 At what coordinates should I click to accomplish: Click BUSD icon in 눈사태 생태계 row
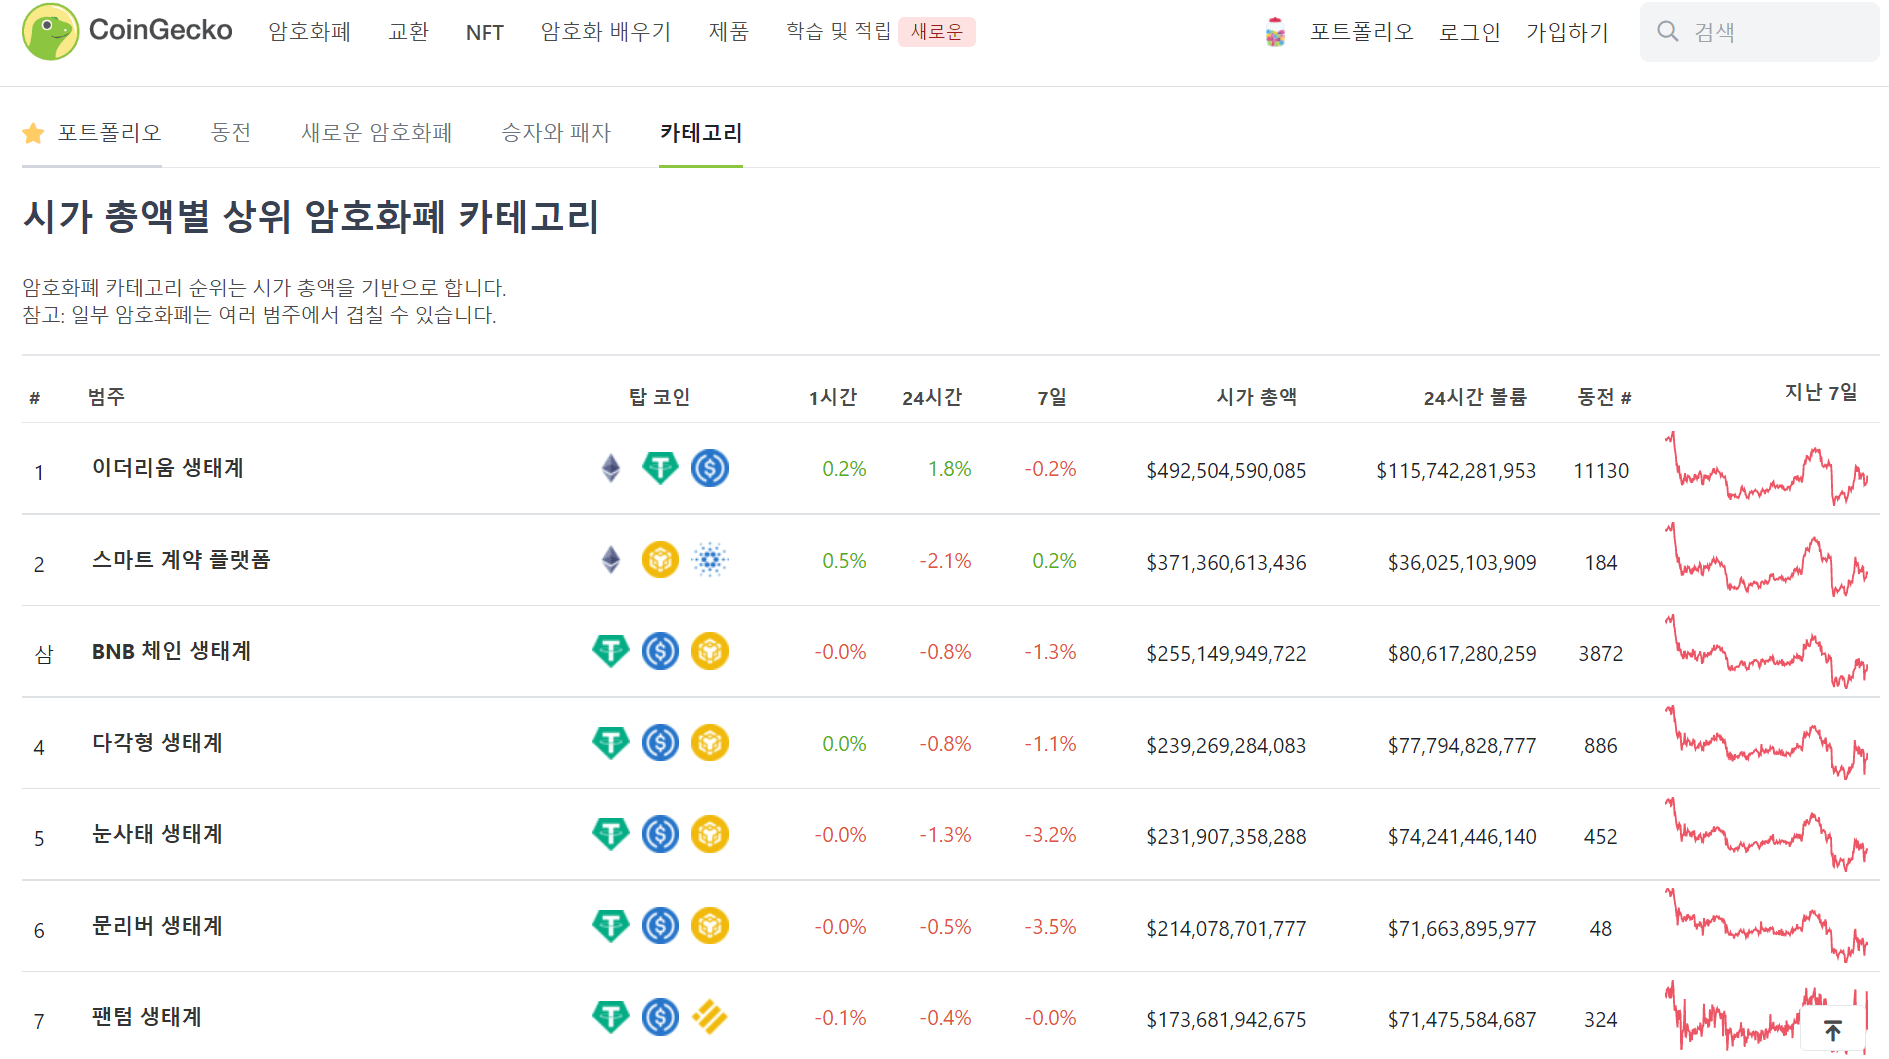[x=710, y=834]
